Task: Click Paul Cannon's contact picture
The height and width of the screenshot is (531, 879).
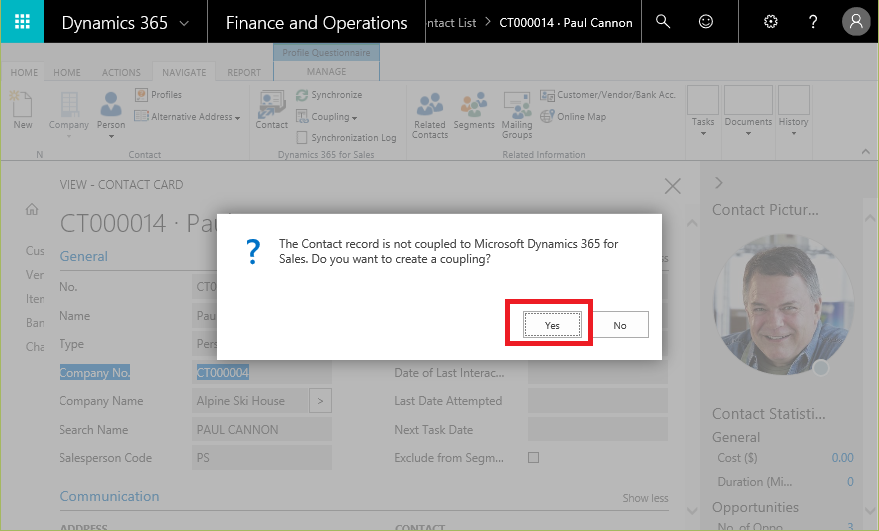Action: (783, 305)
